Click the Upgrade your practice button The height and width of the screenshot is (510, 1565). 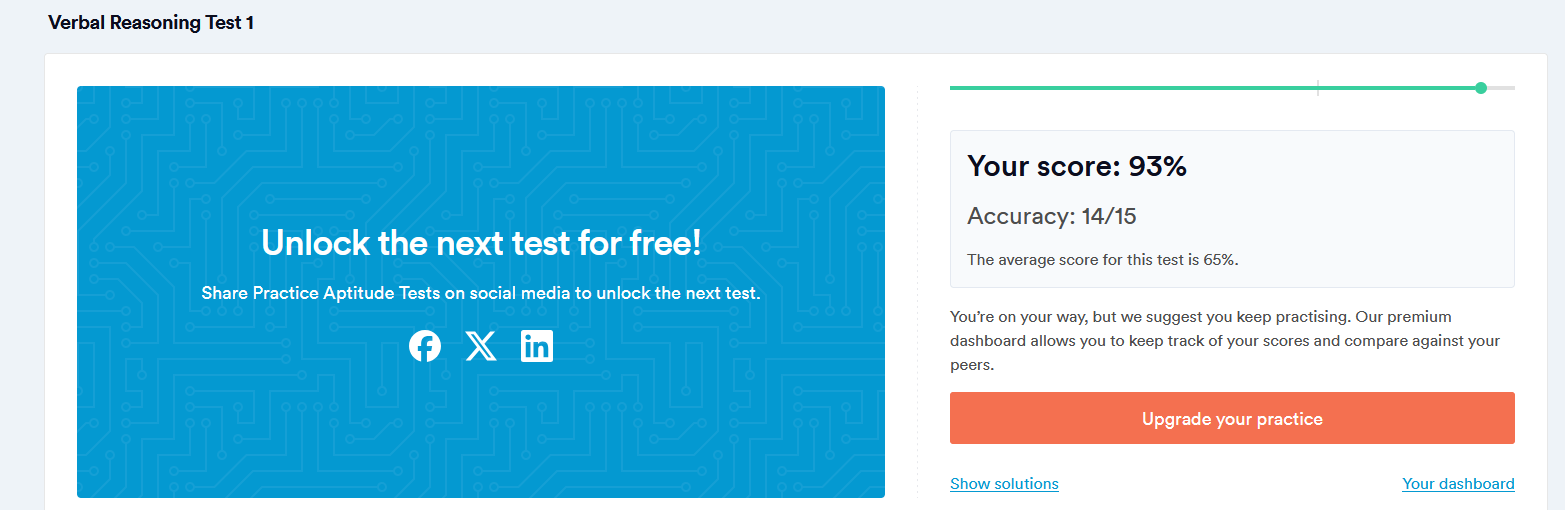(x=1232, y=418)
